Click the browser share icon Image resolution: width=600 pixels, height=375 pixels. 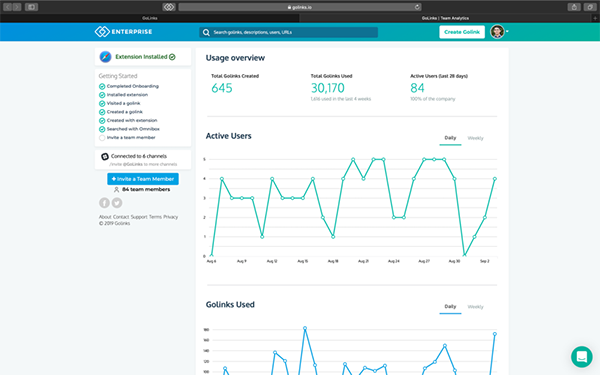point(574,7)
